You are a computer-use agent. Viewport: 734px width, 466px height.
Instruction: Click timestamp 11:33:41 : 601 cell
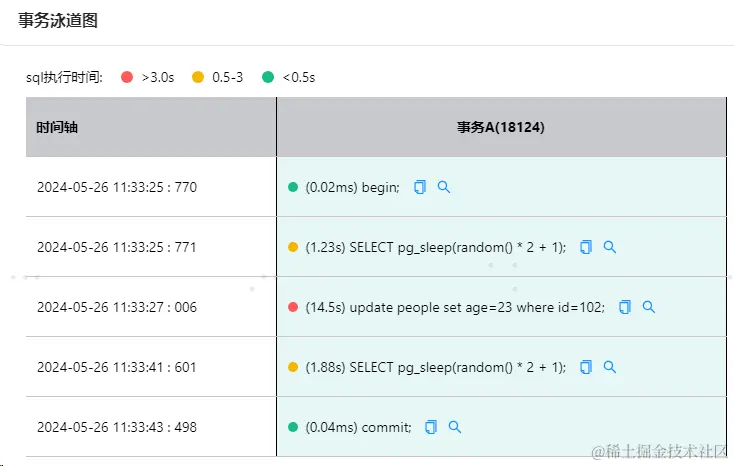tap(116, 367)
